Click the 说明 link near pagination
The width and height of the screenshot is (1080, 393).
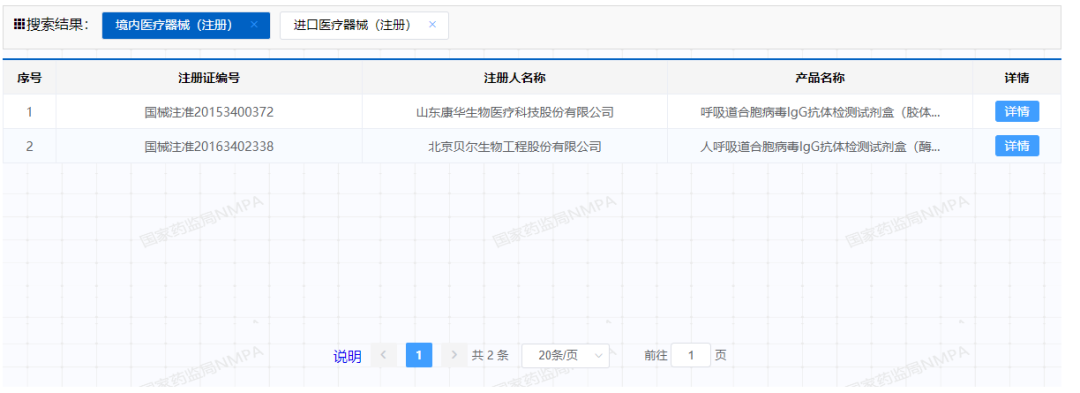point(347,357)
